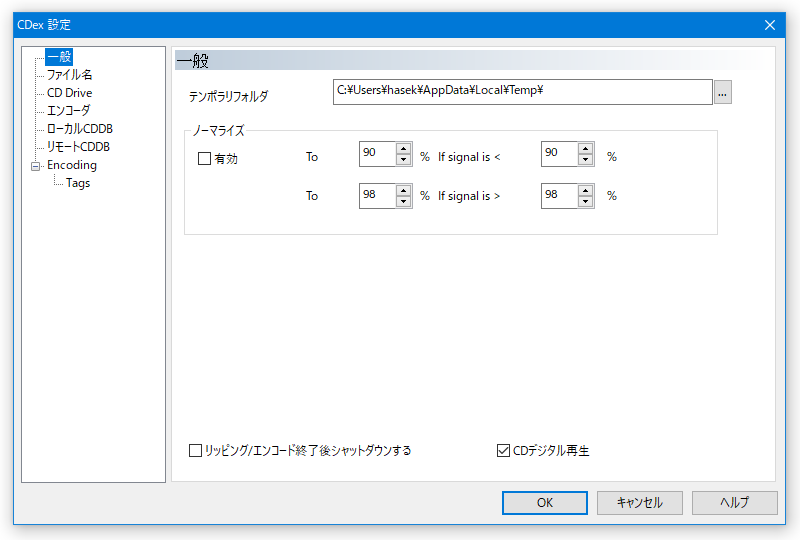Select the エンコーダ tree item
The image size is (800, 540).
pos(68,111)
